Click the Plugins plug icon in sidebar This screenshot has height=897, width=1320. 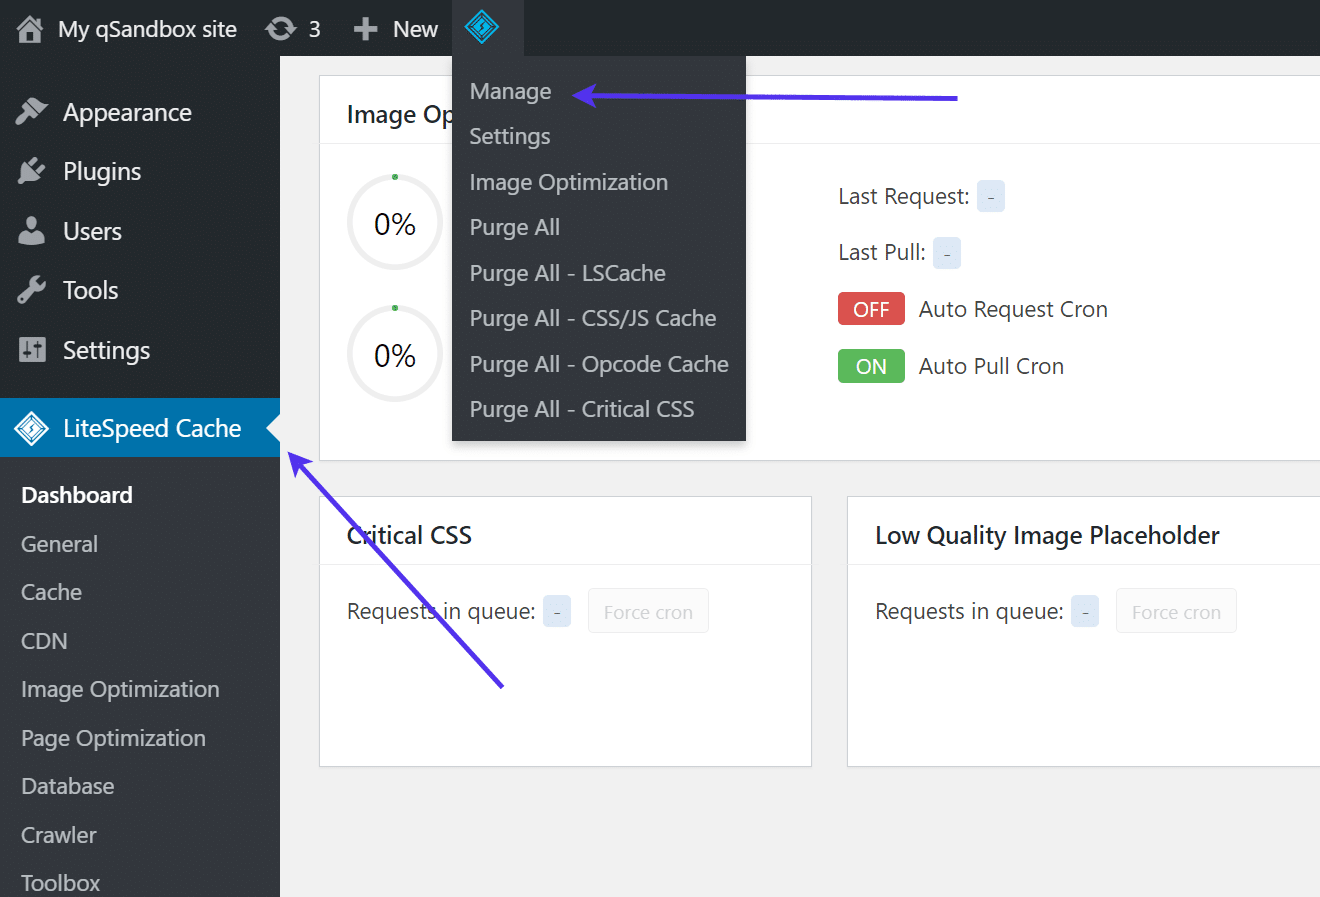[32, 170]
